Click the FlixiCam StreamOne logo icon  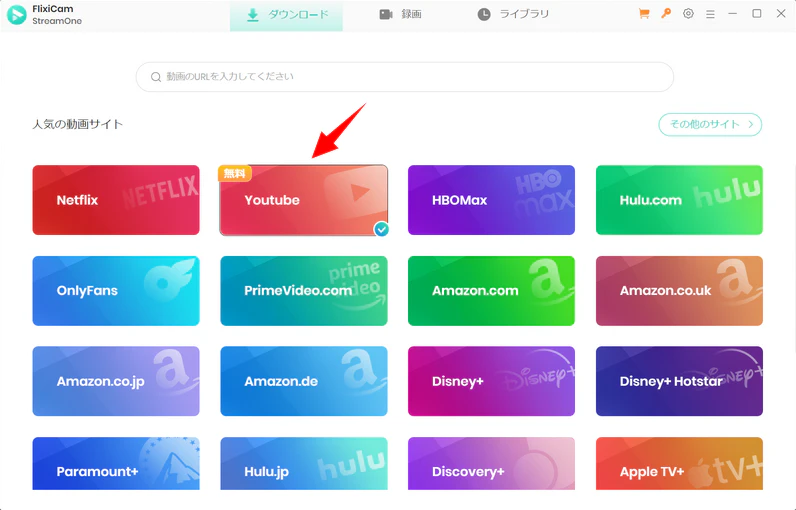click(17, 15)
